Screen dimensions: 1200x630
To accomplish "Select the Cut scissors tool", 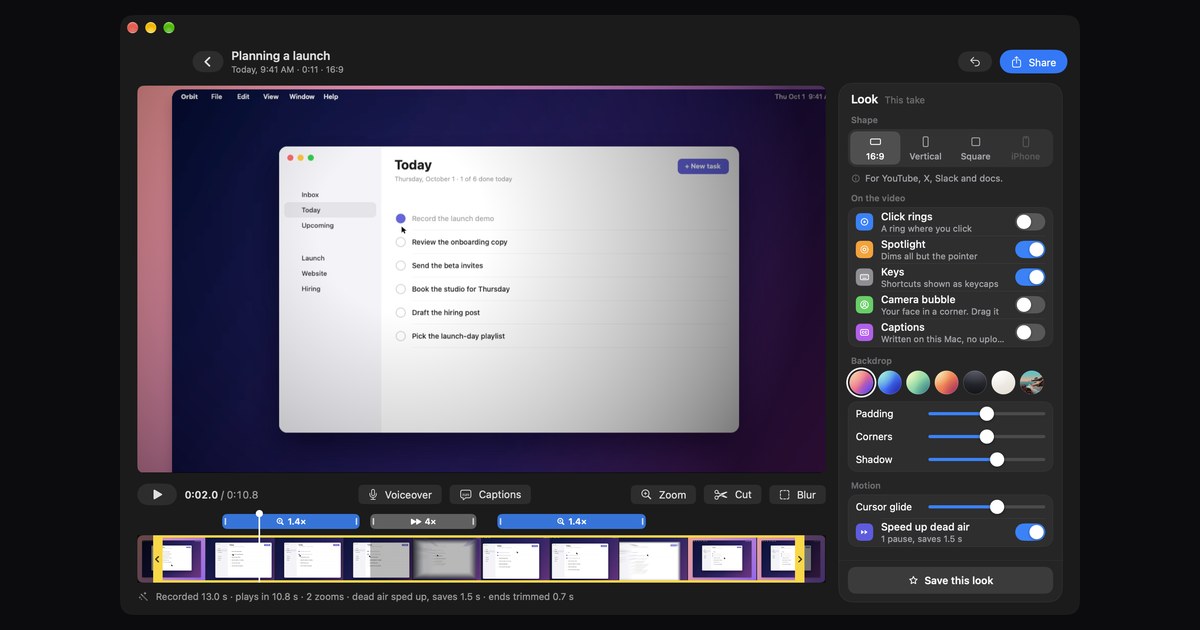I will coord(733,494).
